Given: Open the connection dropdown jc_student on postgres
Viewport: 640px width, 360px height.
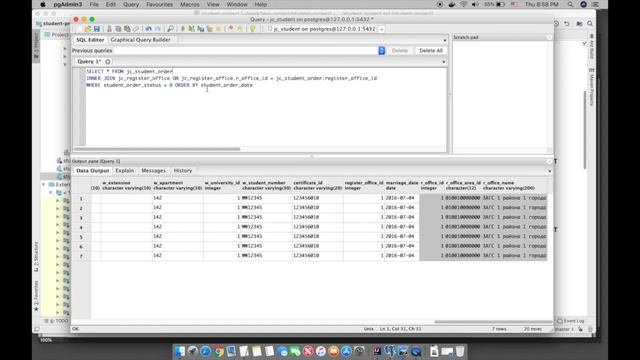Looking at the screenshot, I should [x=382, y=29].
